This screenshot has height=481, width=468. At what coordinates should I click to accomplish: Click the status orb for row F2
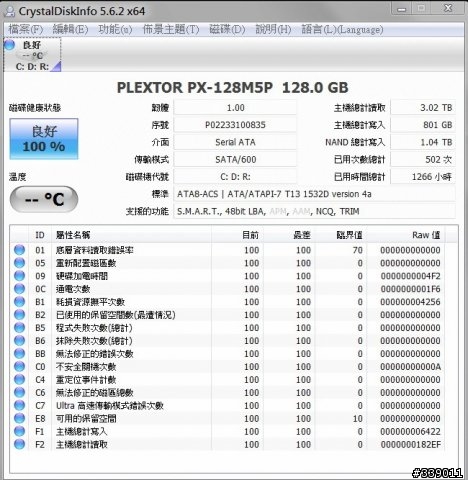pyautogui.click(x=20, y=444)
